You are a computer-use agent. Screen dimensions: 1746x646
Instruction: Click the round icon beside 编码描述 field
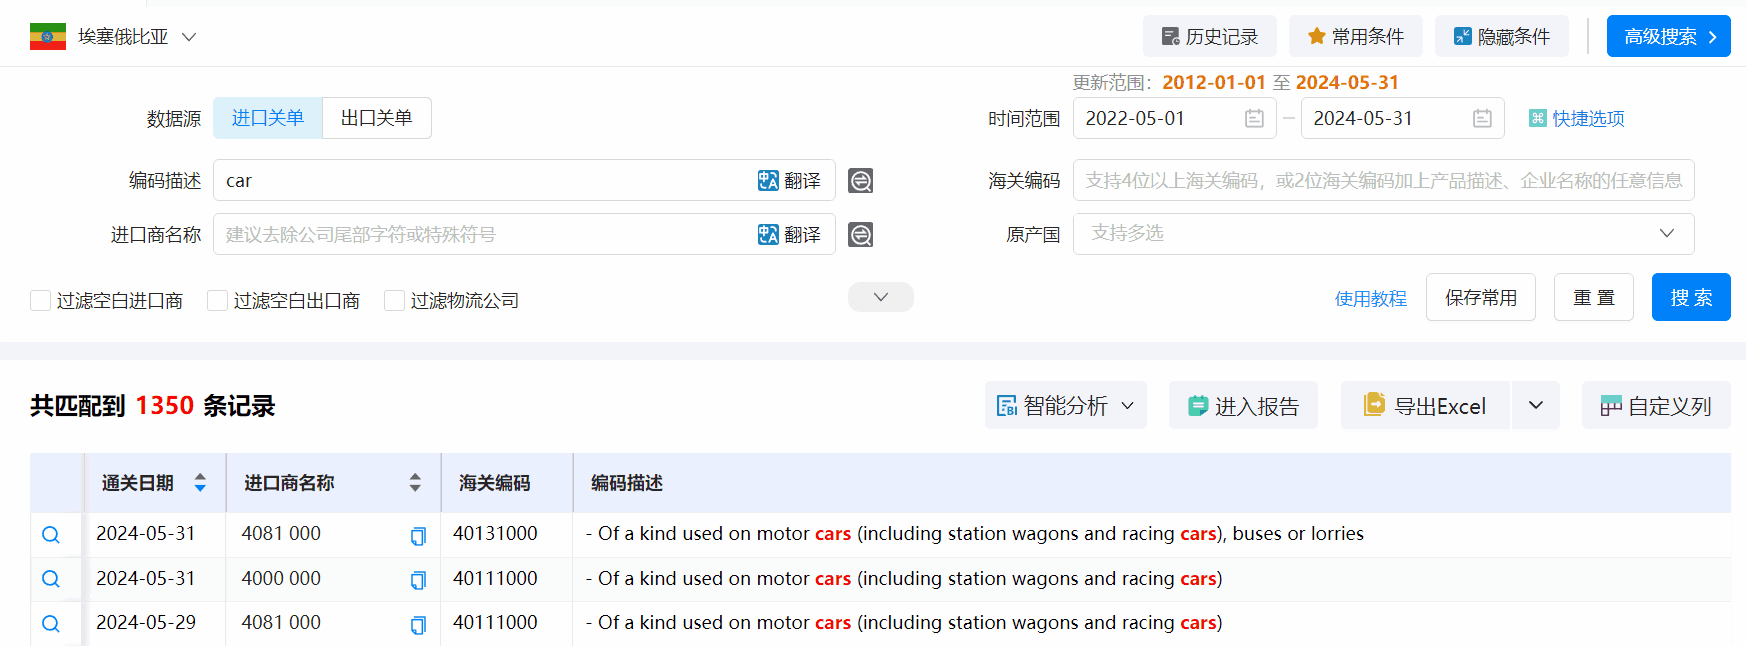[x=860, y=181]
